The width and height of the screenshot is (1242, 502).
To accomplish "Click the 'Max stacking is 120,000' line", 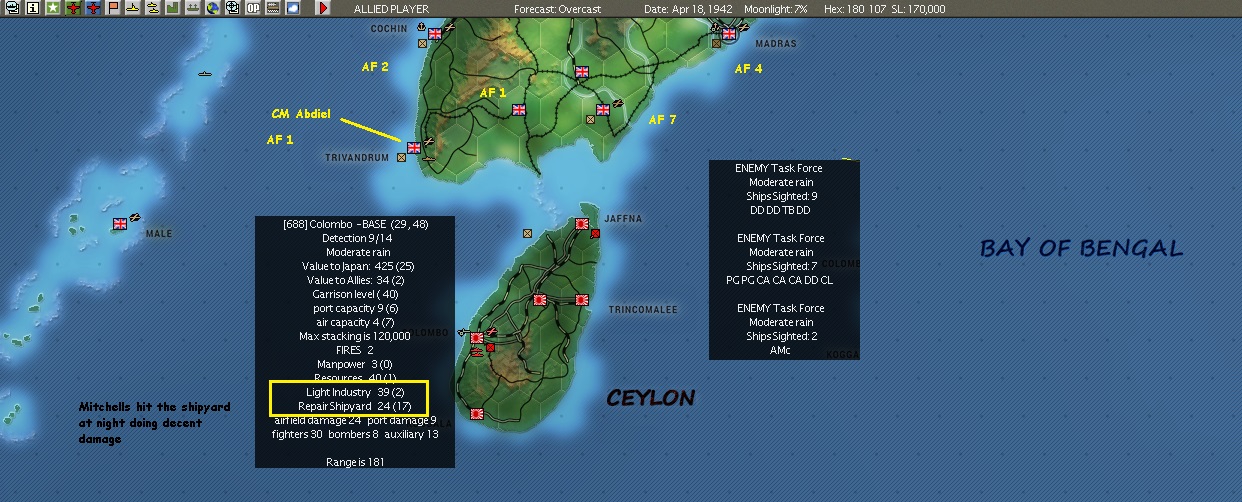I will point(355,337).
